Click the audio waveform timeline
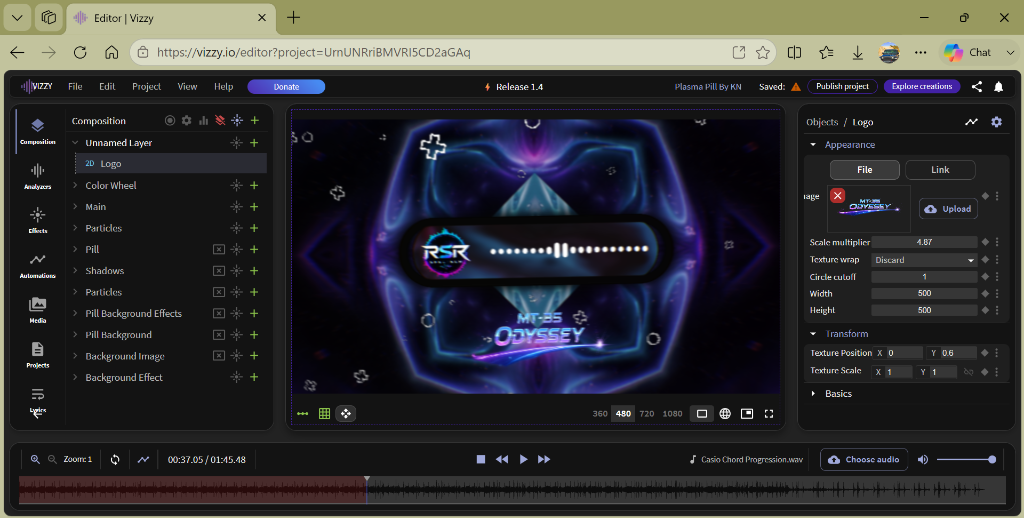1024x518 pixels. 512,490
